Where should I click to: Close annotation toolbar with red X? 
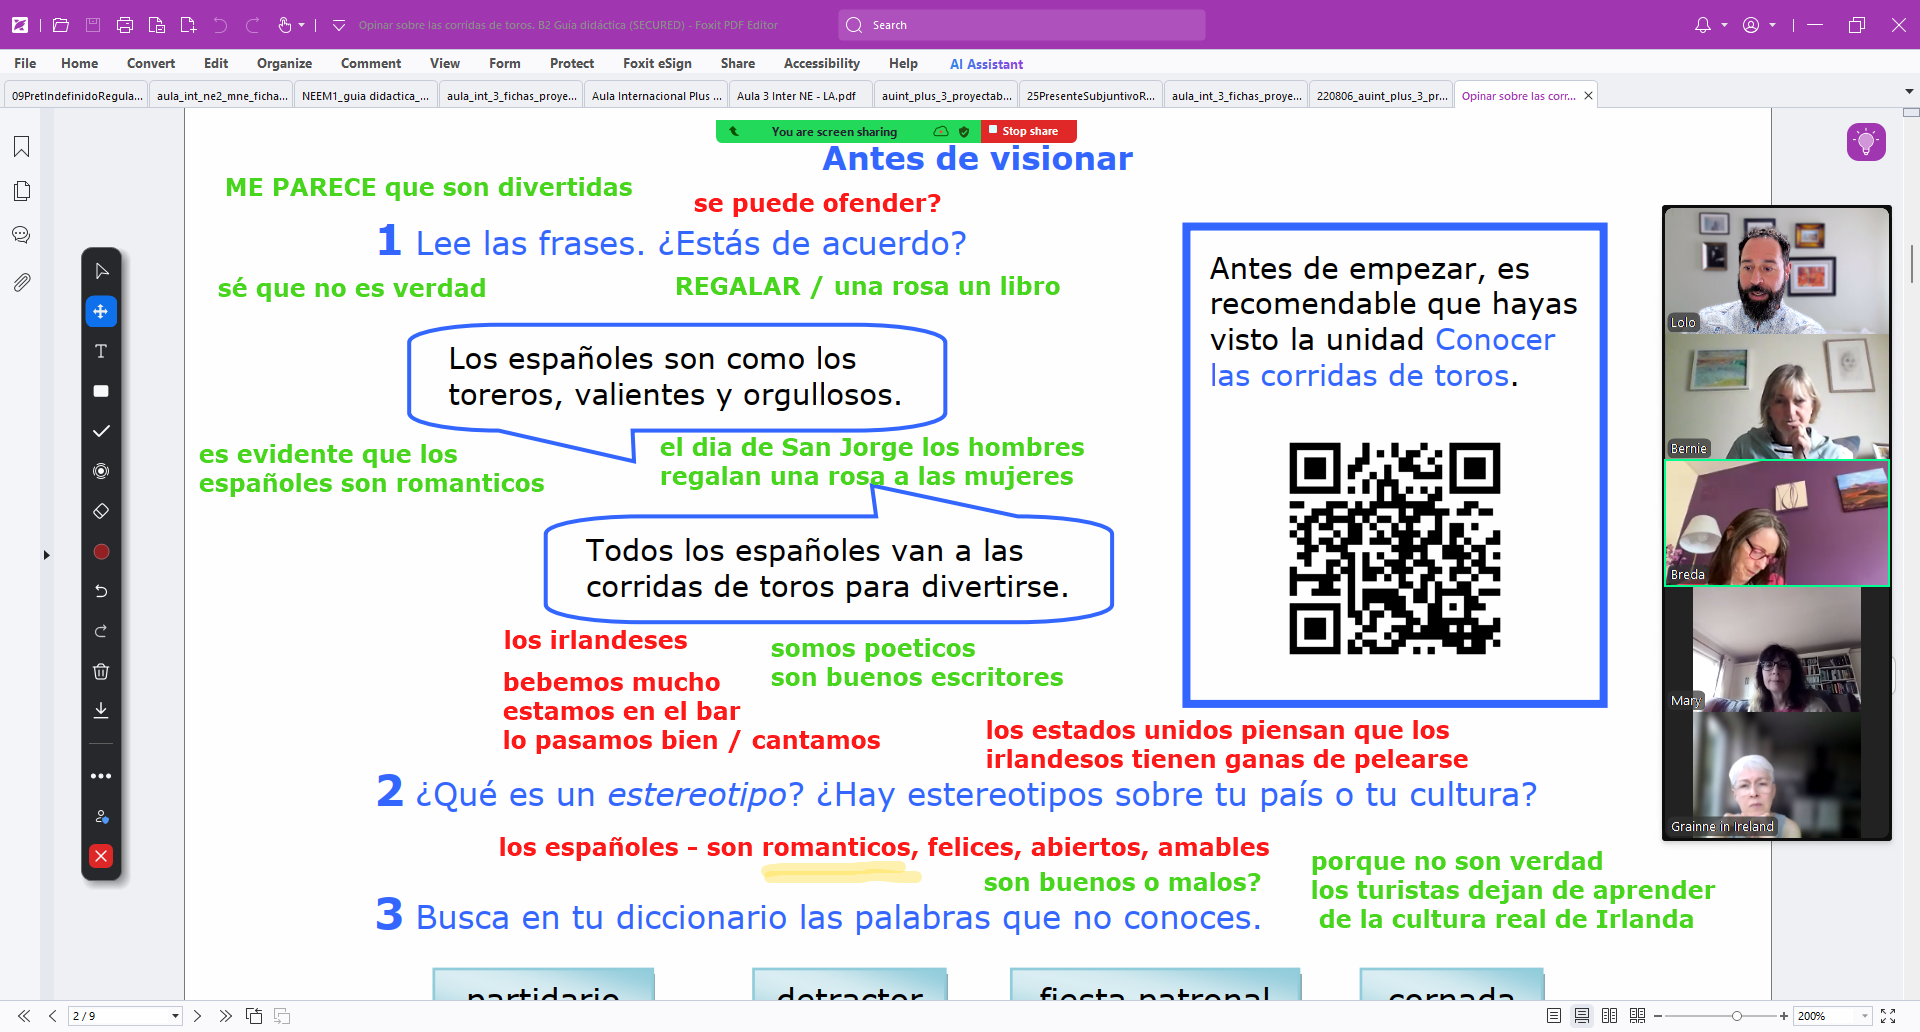[x=101, y=856]
